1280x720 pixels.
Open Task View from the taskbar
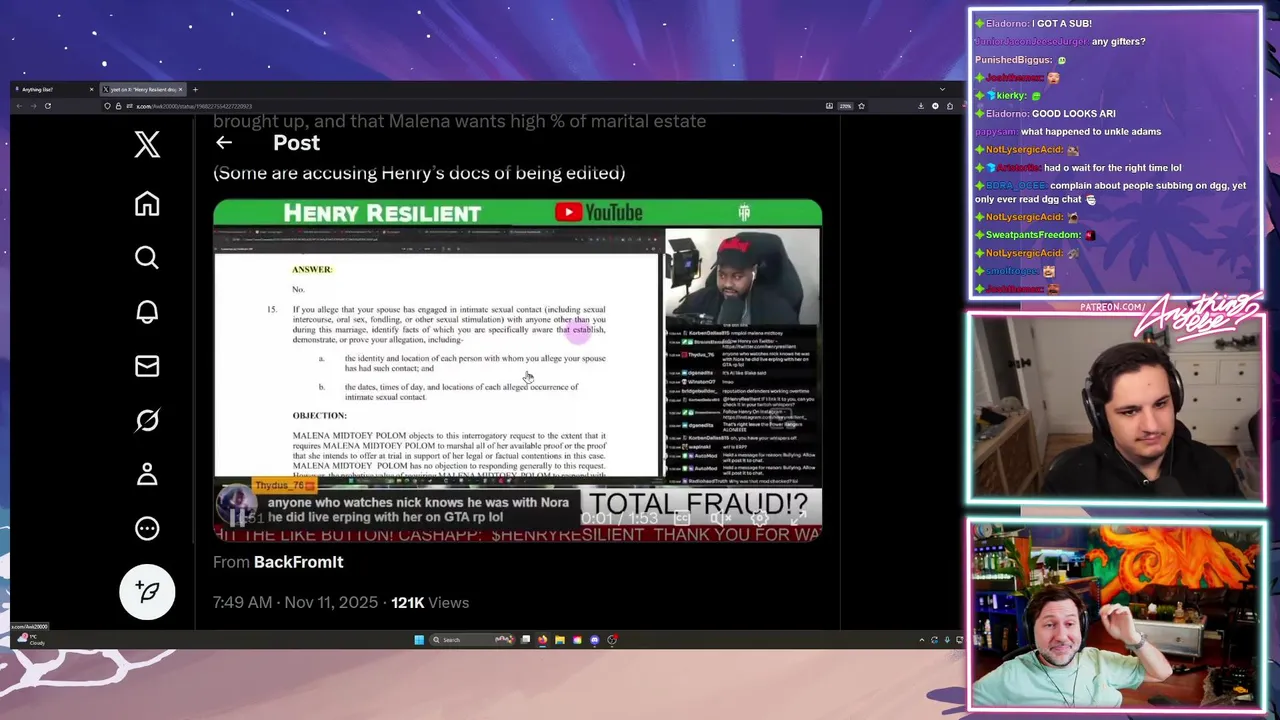pyautogui.click(x=526, y=640)
